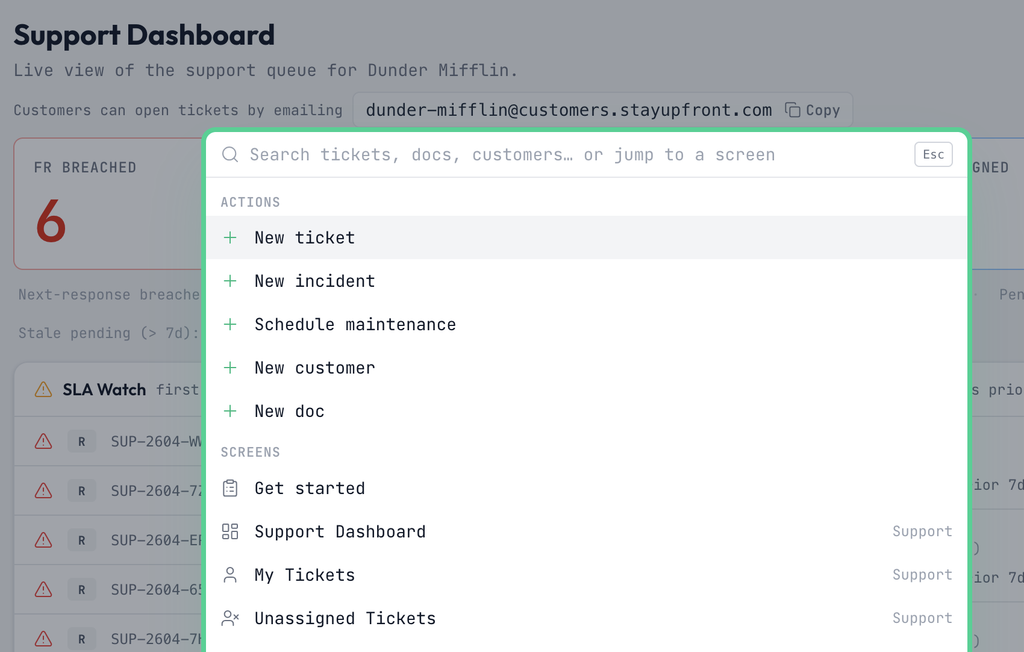Screen dimensions: 1024x652
Task: Select the New ticket action
Action: coord(586,238)
